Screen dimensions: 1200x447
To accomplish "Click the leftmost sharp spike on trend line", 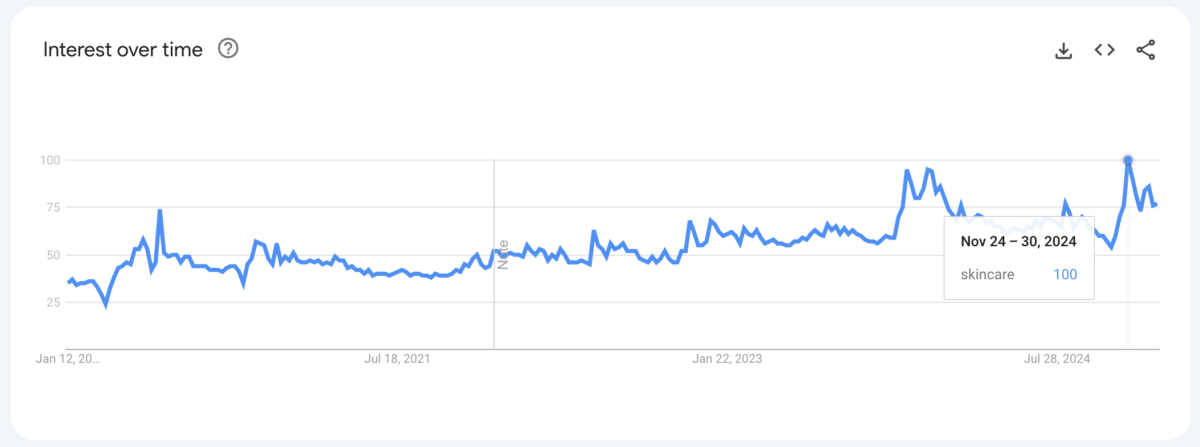I will pos(160,211).
